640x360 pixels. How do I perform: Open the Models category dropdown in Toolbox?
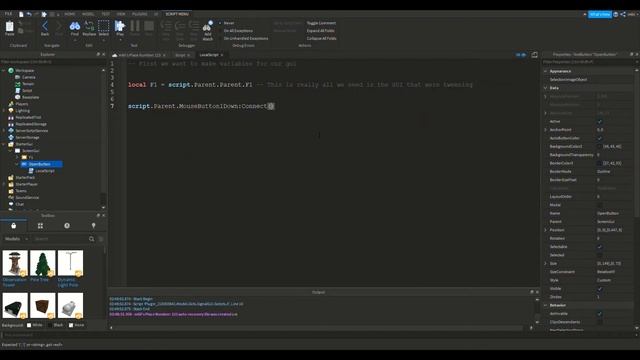(x=16, y=239)
